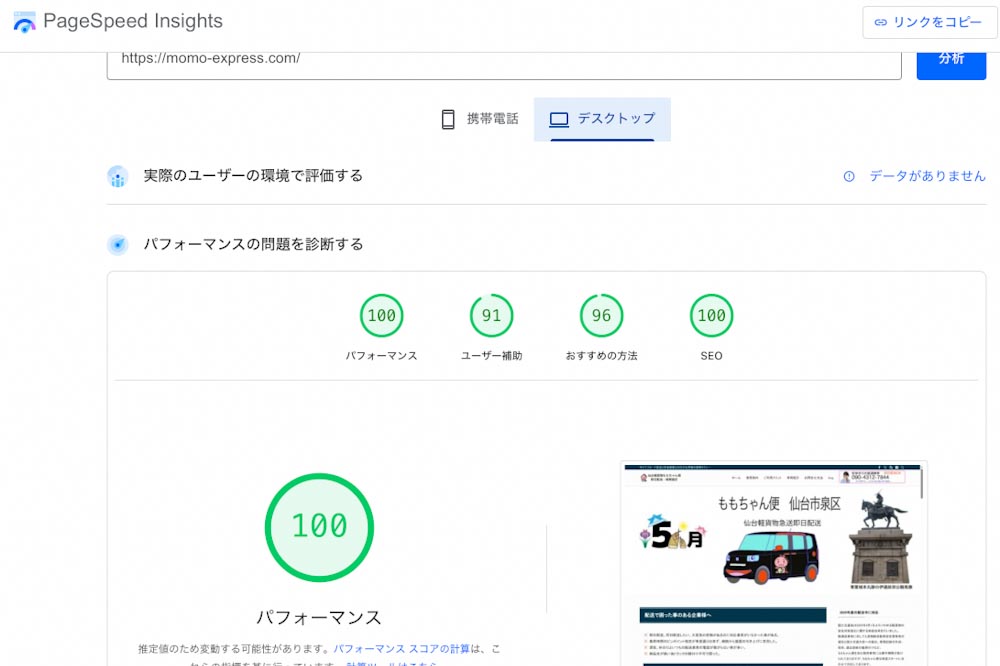Click the パフォーマンスの問題を診断する heading
This screenshot has width=1000, height=666.
click(x=253, y=244)
